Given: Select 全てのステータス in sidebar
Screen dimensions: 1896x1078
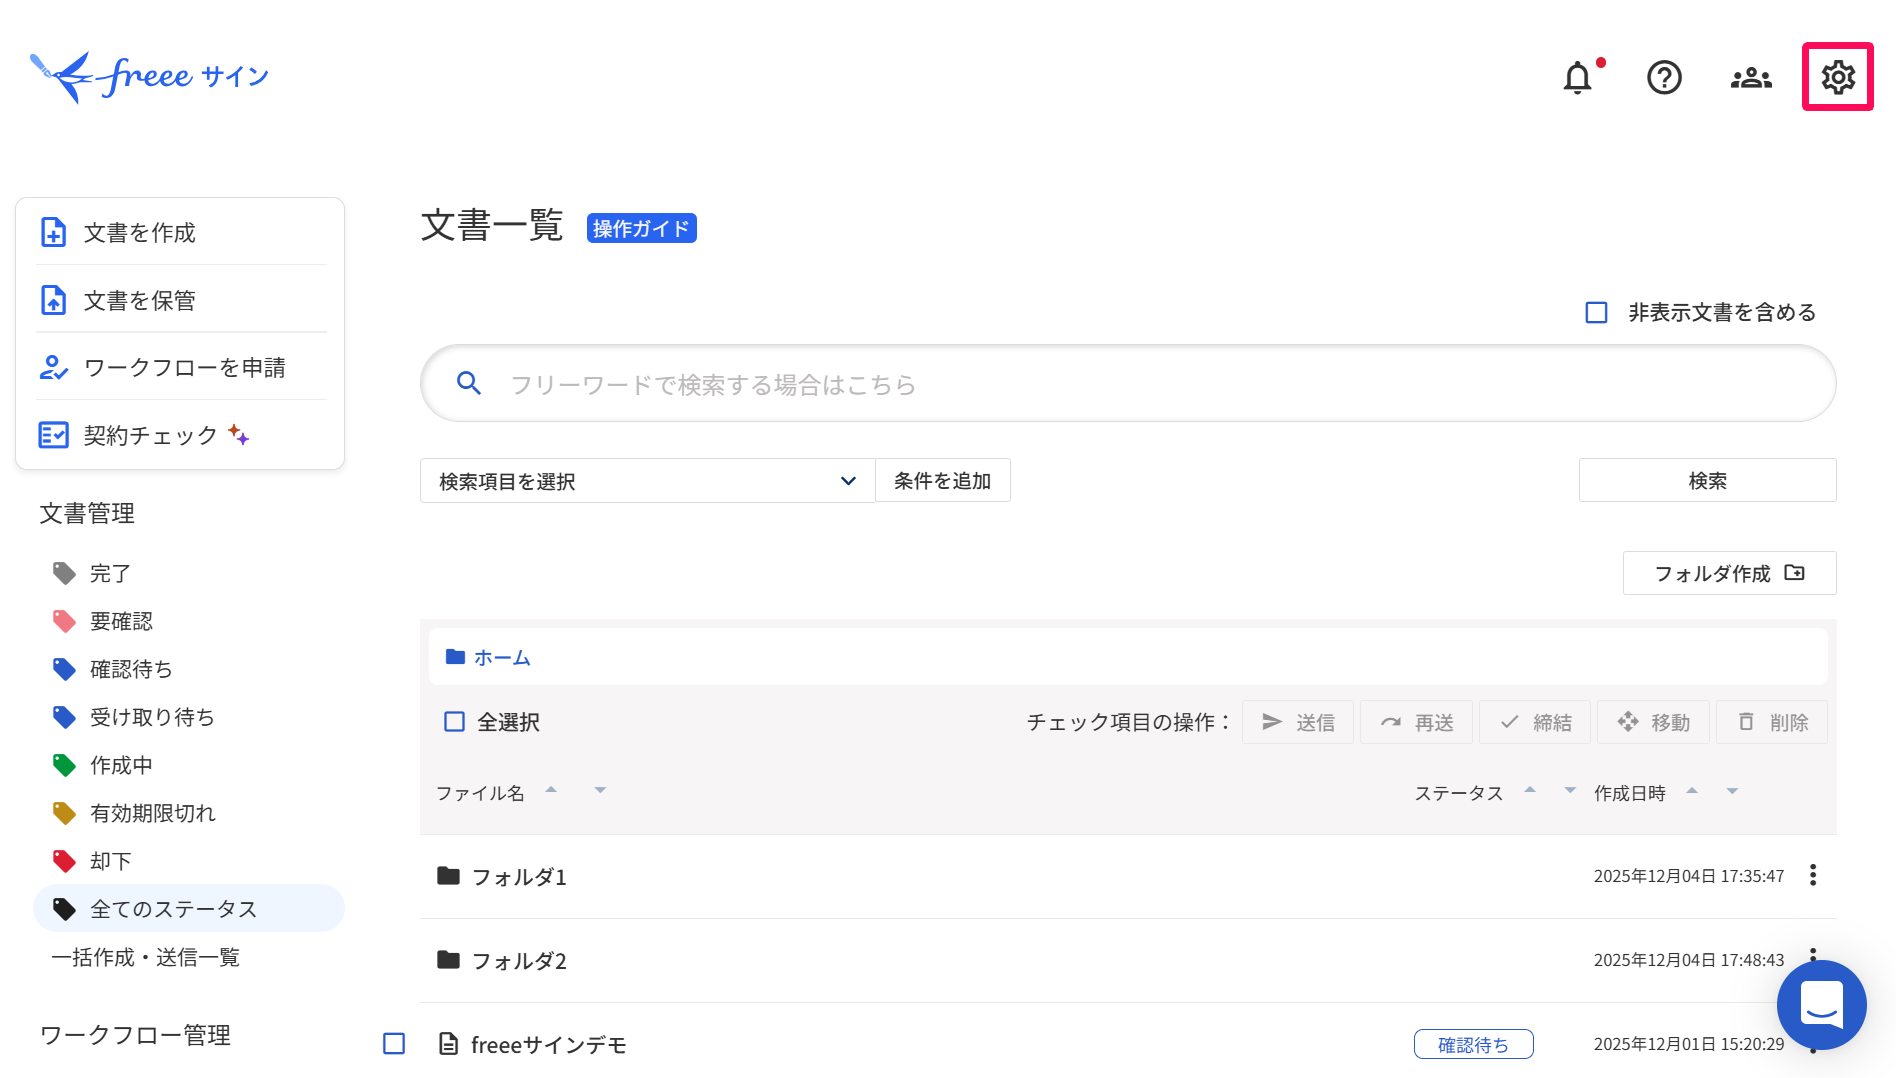Looking at the screenshot, I should 189,908.
